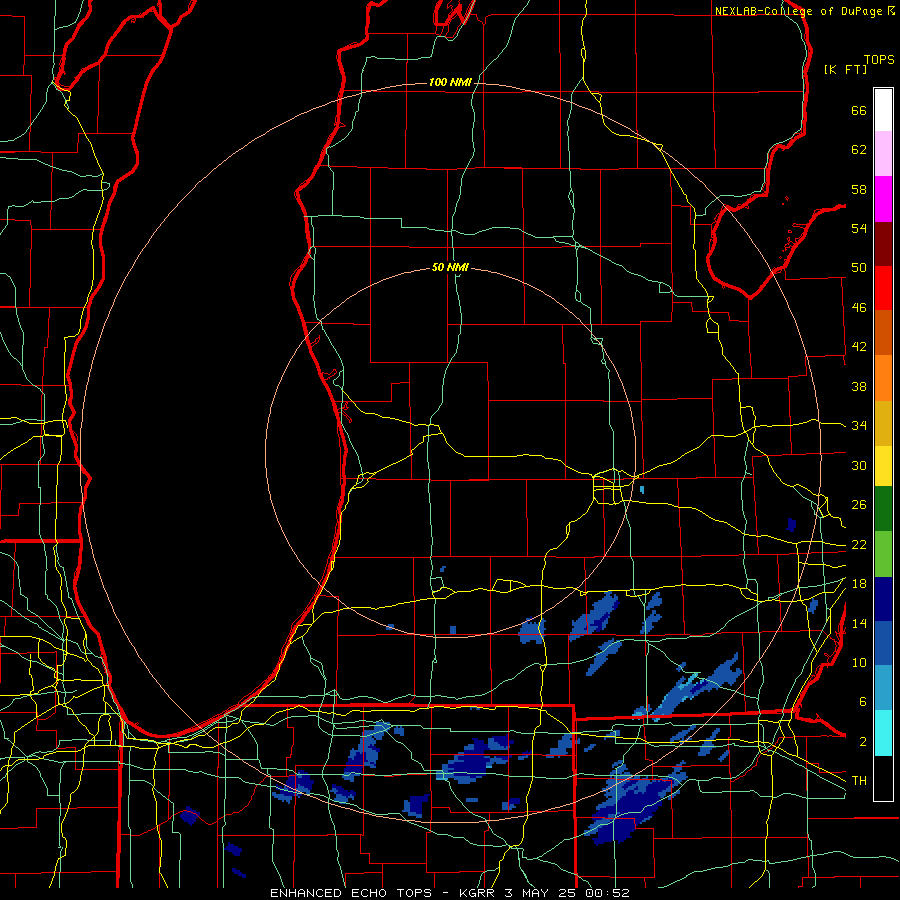
Task: Click the 3 MAY 25 date stamp
Action: click(540, 893)
